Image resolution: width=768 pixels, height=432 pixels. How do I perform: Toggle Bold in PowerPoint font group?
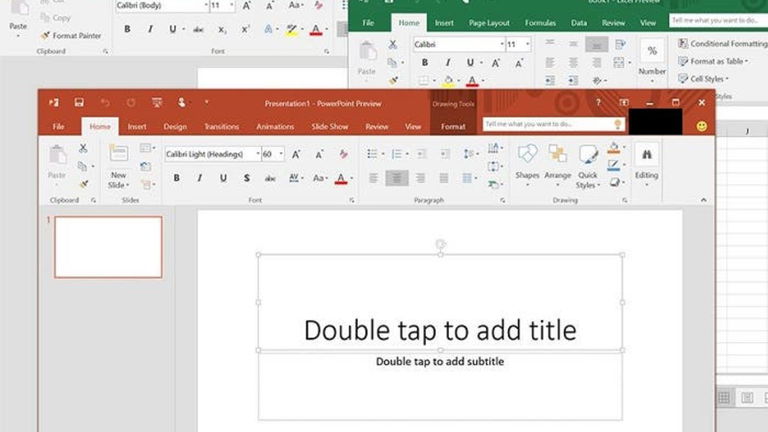(x=176, y=178)
